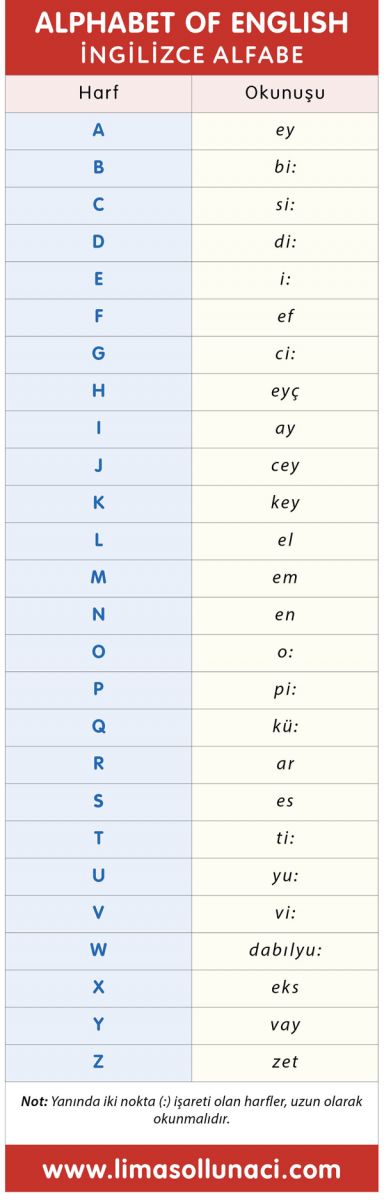
Task: Click the letter A in the Harf column
Action: tap(98, 130)
